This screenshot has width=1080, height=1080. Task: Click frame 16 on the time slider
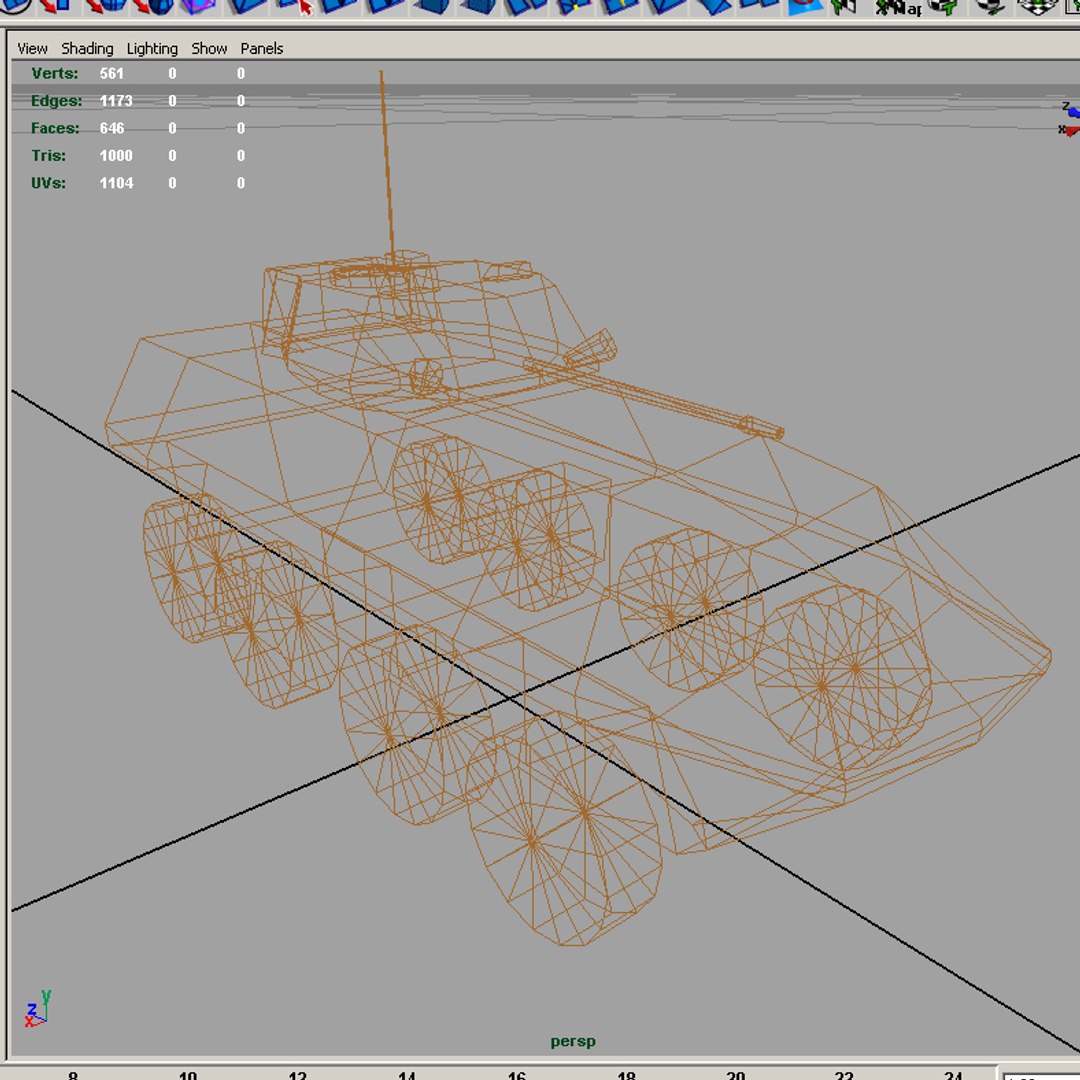click(x=517, y=1074)
